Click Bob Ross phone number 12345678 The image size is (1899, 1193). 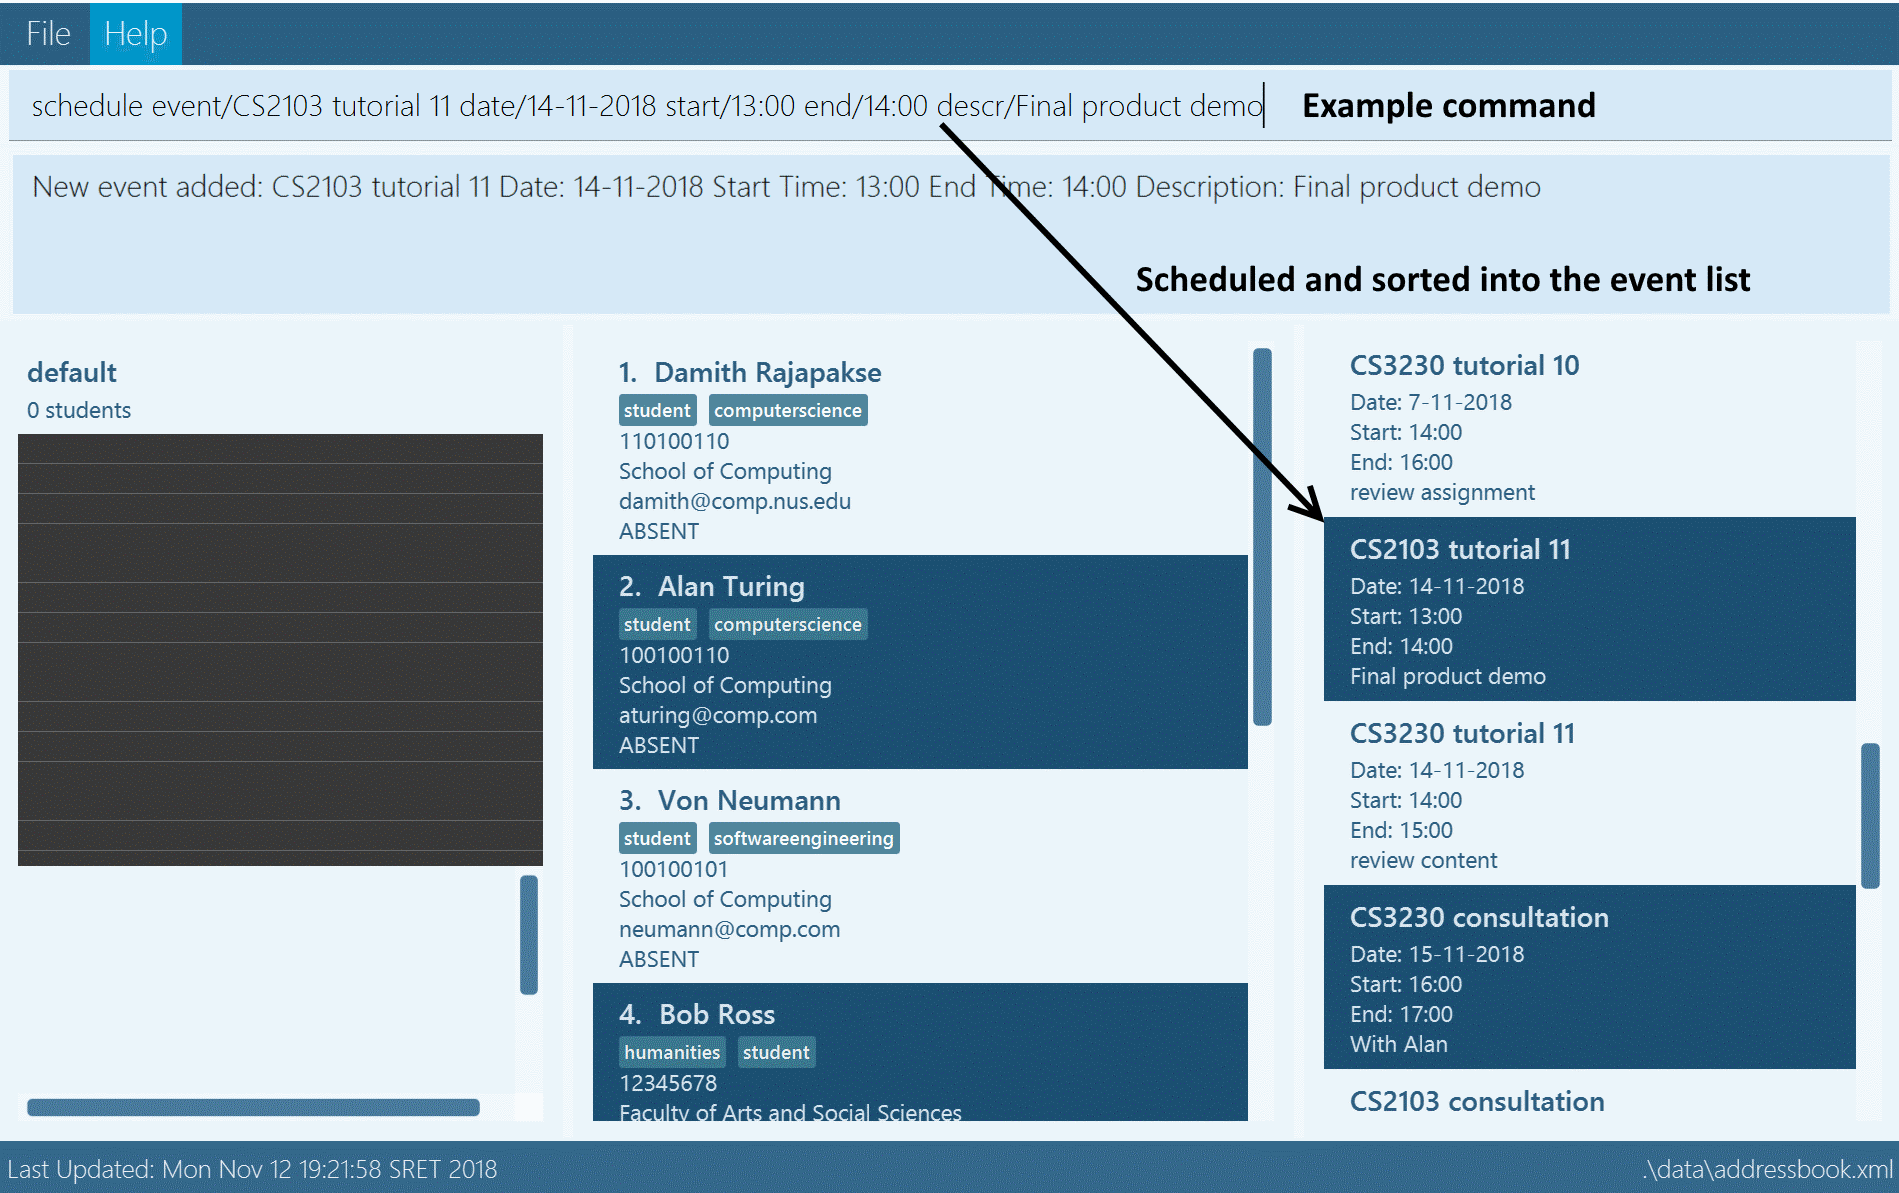click(668, 1083)
